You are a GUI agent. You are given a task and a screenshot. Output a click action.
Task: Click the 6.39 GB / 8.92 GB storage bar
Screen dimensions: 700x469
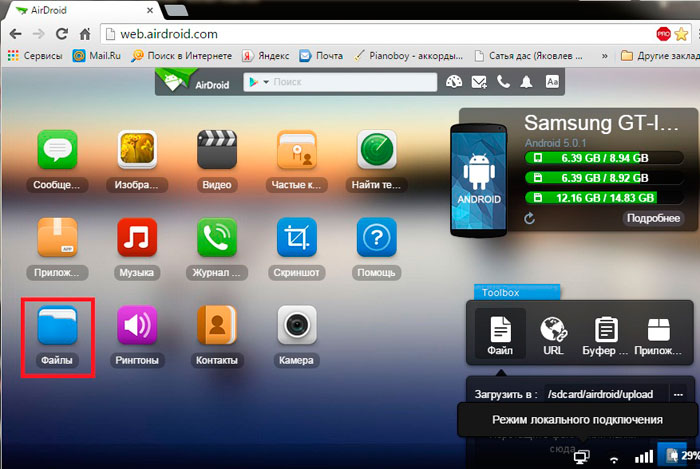[x=604, y=178]
